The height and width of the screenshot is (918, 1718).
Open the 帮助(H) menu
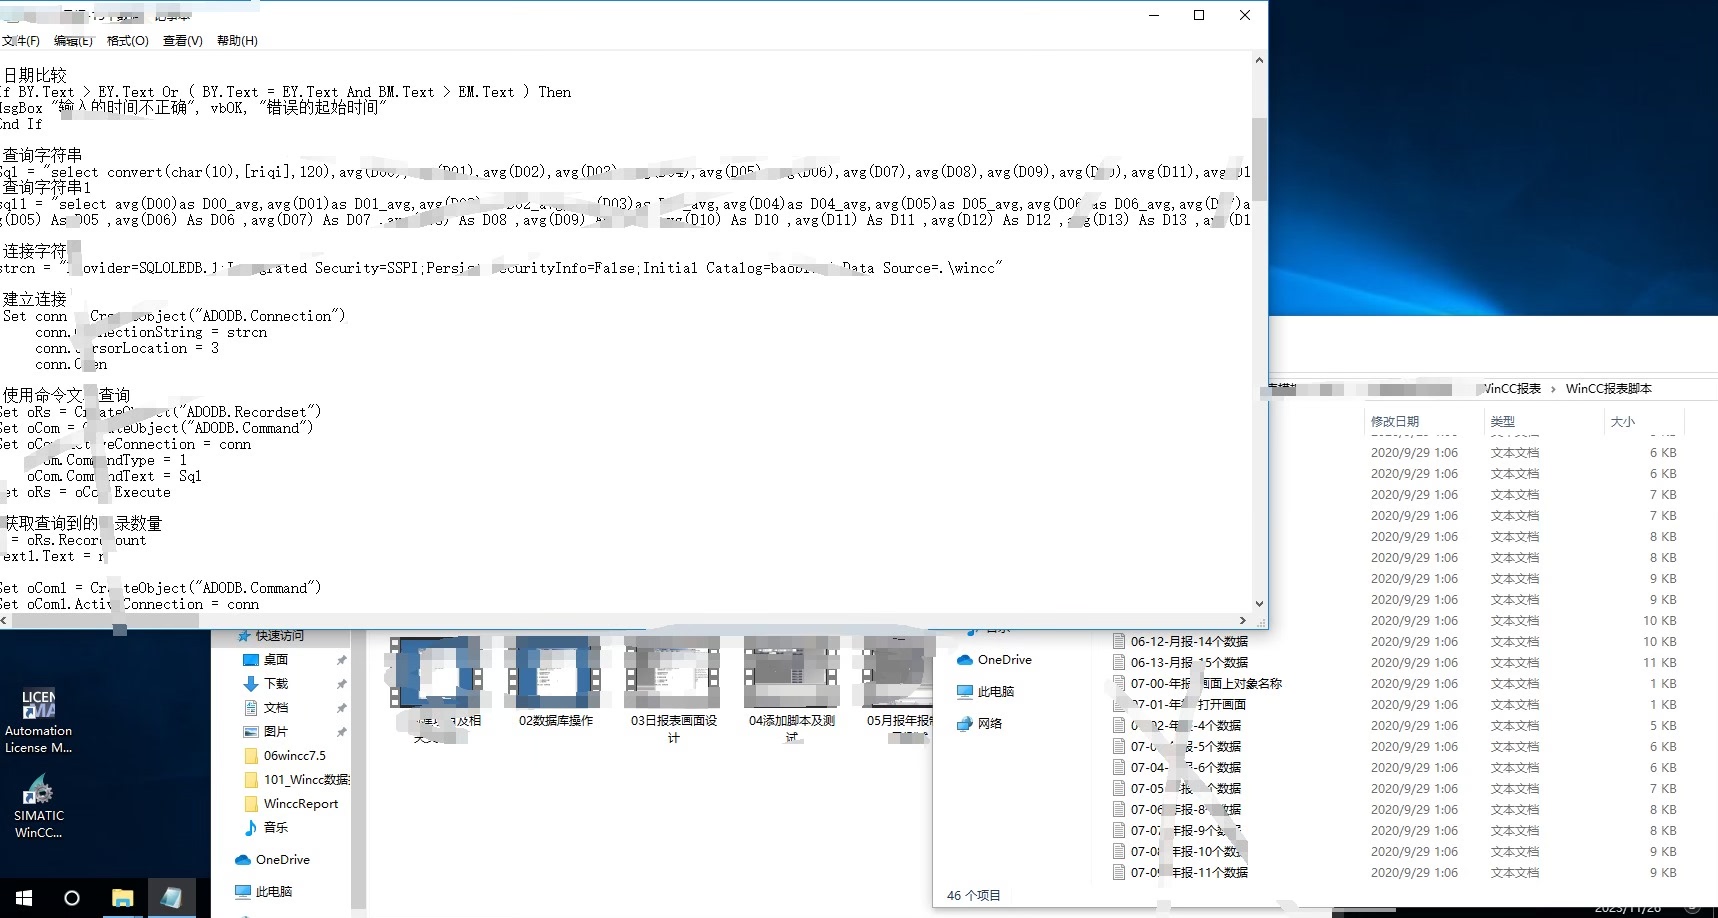[x=237, y=41]
